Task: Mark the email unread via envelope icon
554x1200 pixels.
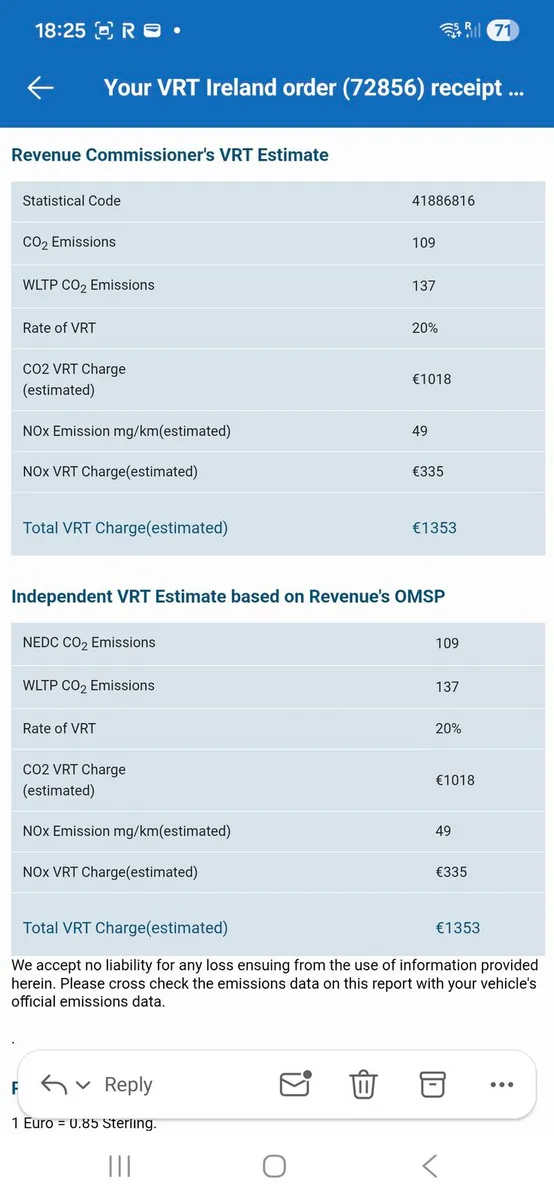Action: [295, 1083]
